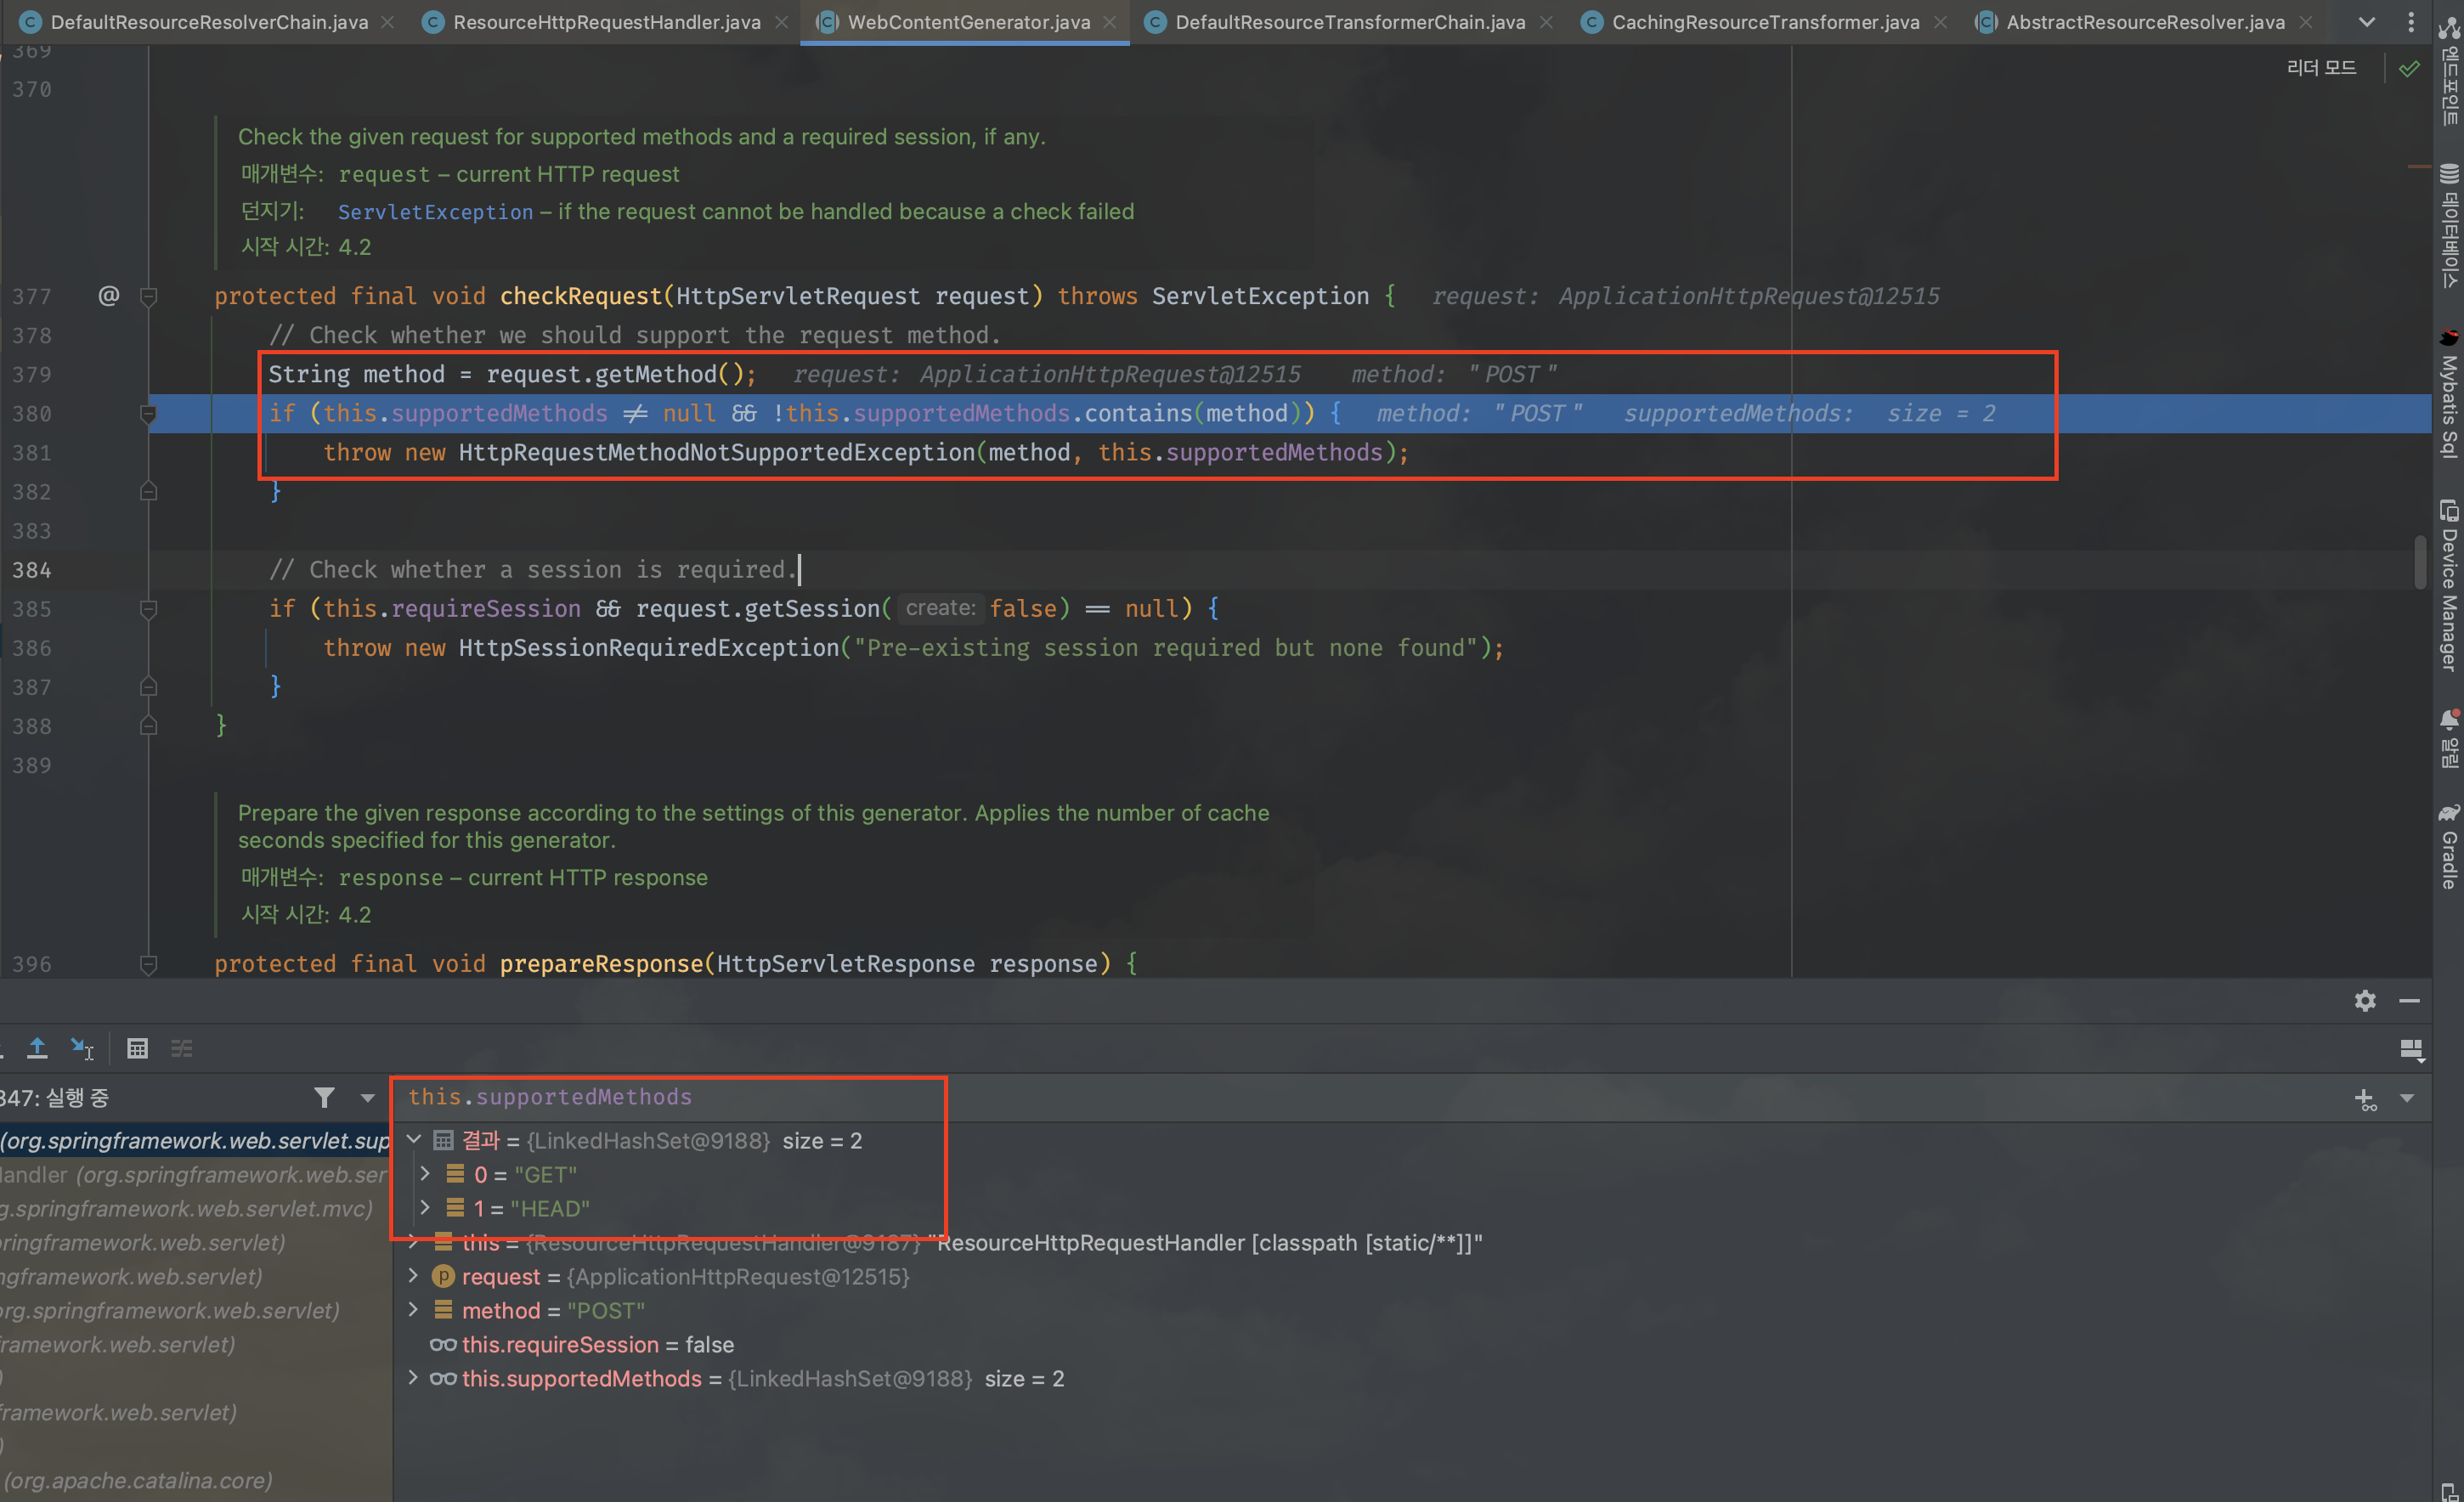Image resolution: width=2464 pixels, height=1502 pixels.
Task: Fold the if block at line 385
Action: click(x=148, y=609)
